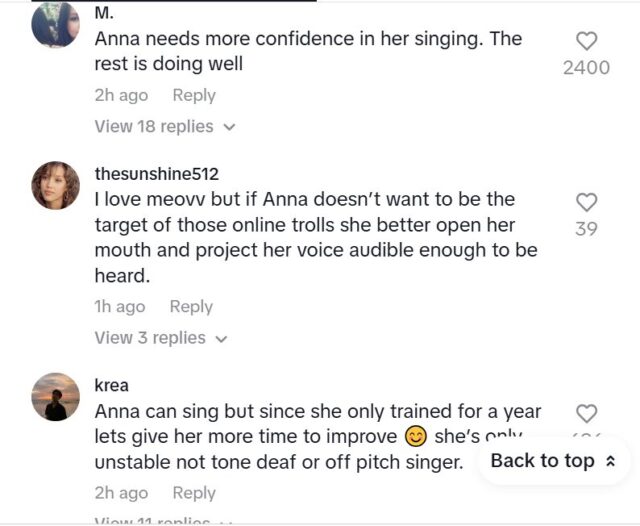Click the 39 like count

click(587, 229)
